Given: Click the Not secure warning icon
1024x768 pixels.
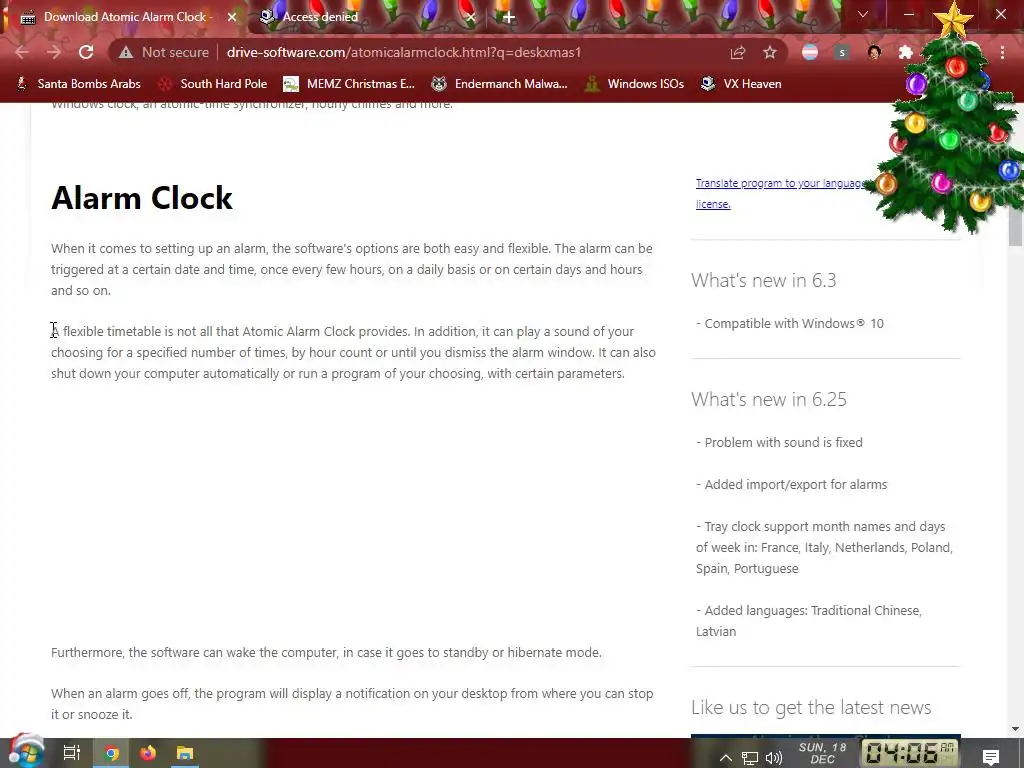Looking at the screenshot, I should (126, 52).
